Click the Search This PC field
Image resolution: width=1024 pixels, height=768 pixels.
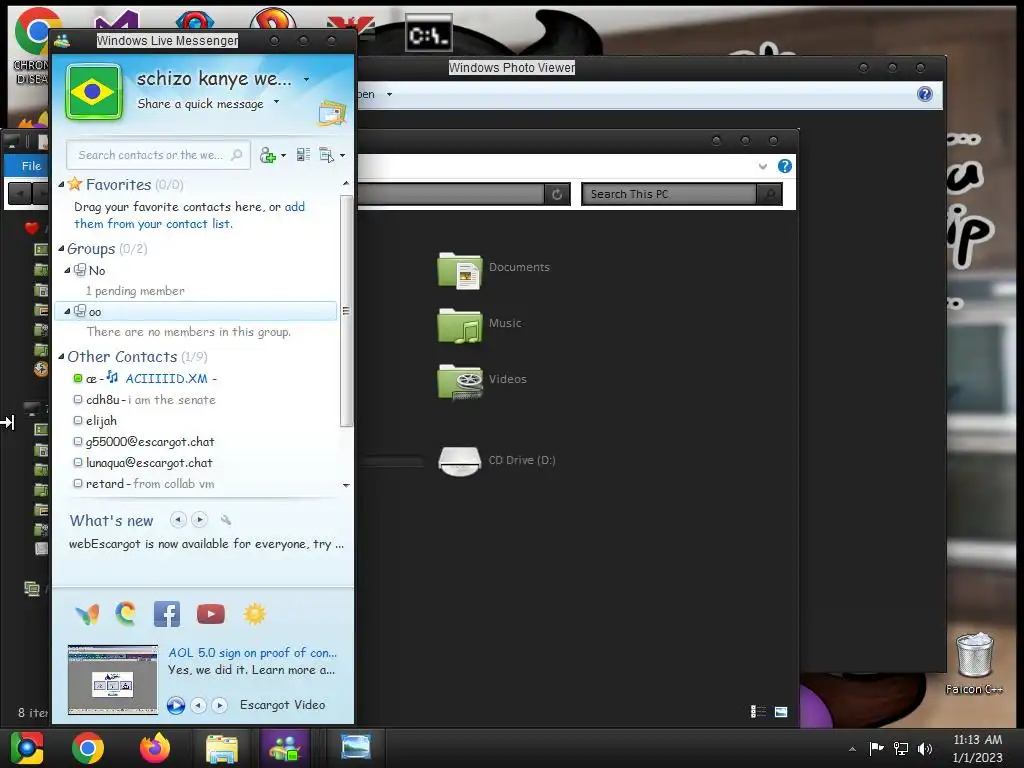coord(669,194)
